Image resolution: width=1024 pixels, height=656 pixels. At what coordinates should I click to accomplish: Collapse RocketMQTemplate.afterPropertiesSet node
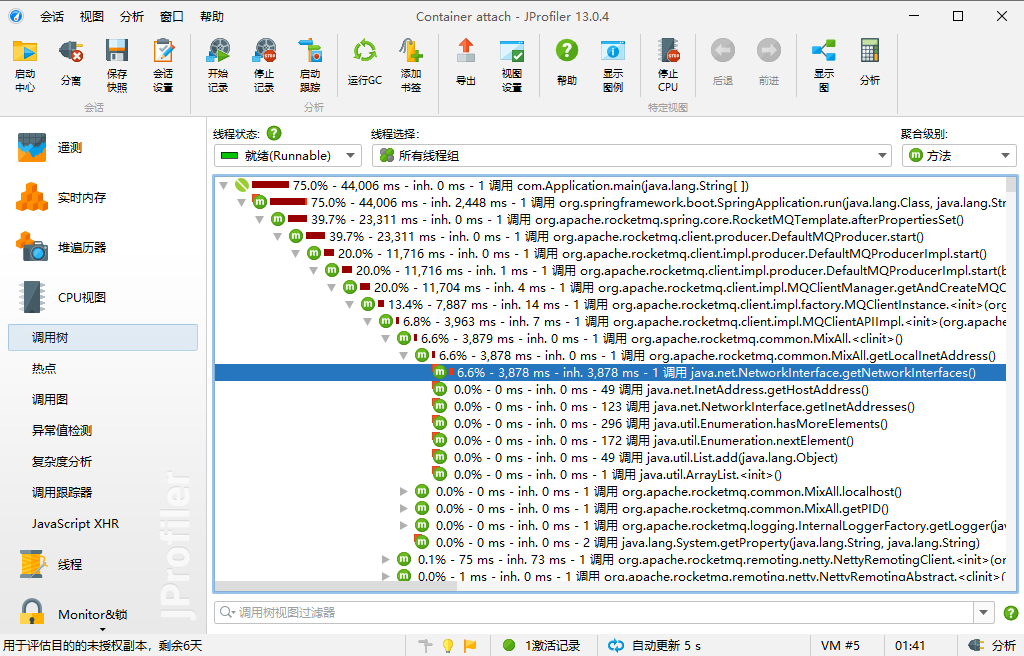[x=260, y=220]
